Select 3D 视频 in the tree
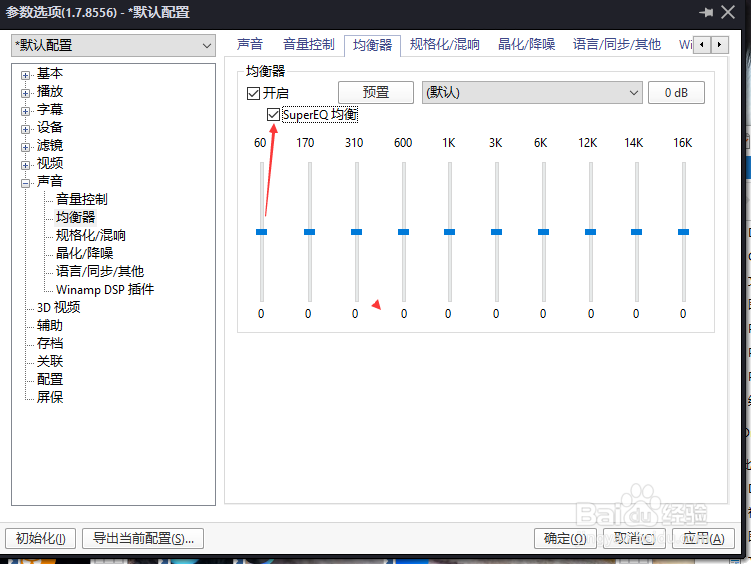The width and height of the screenshot is (751, 564). [58, 307]
